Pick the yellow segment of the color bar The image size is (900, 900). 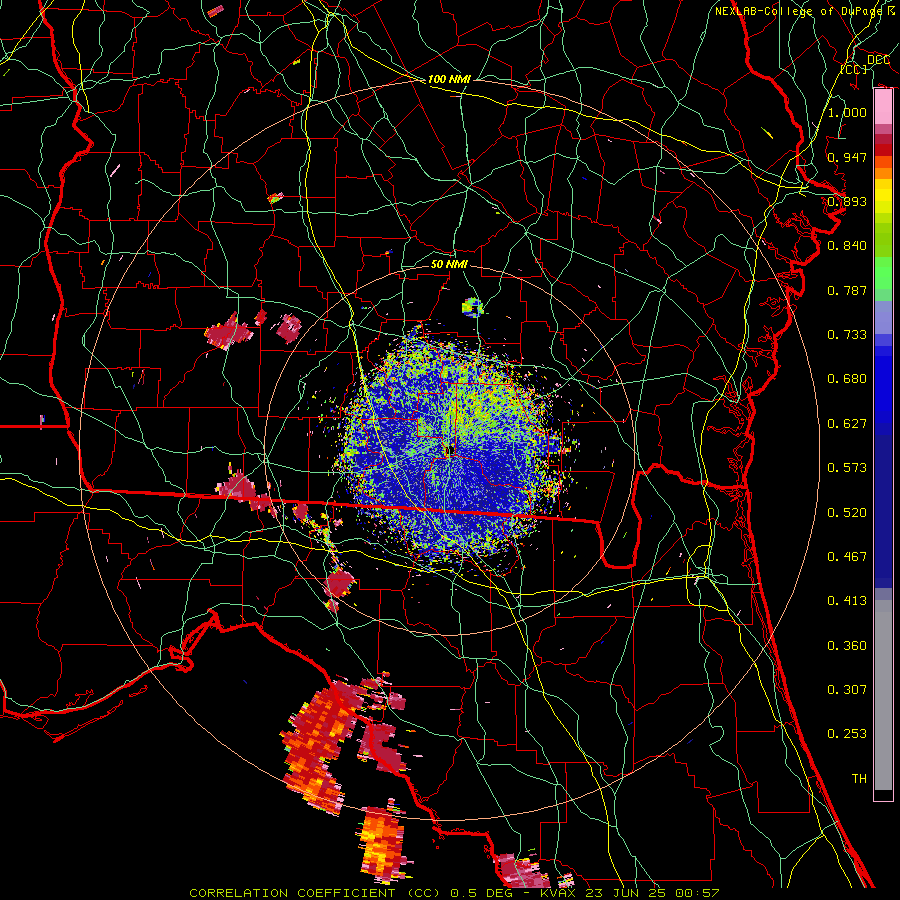click(x=883, y=196)
